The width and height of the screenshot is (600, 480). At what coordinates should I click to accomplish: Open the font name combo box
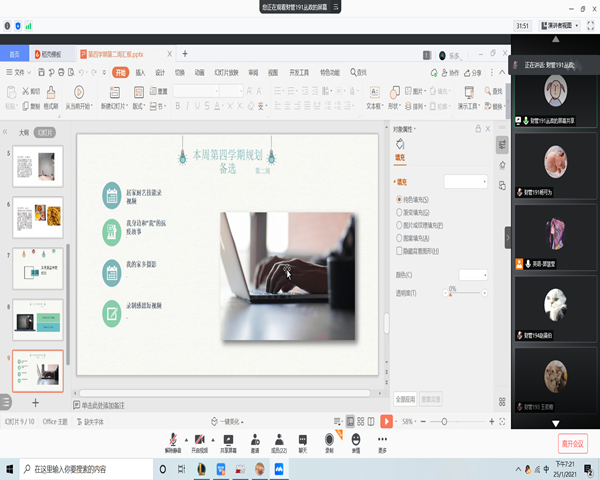tap(196, 91)
